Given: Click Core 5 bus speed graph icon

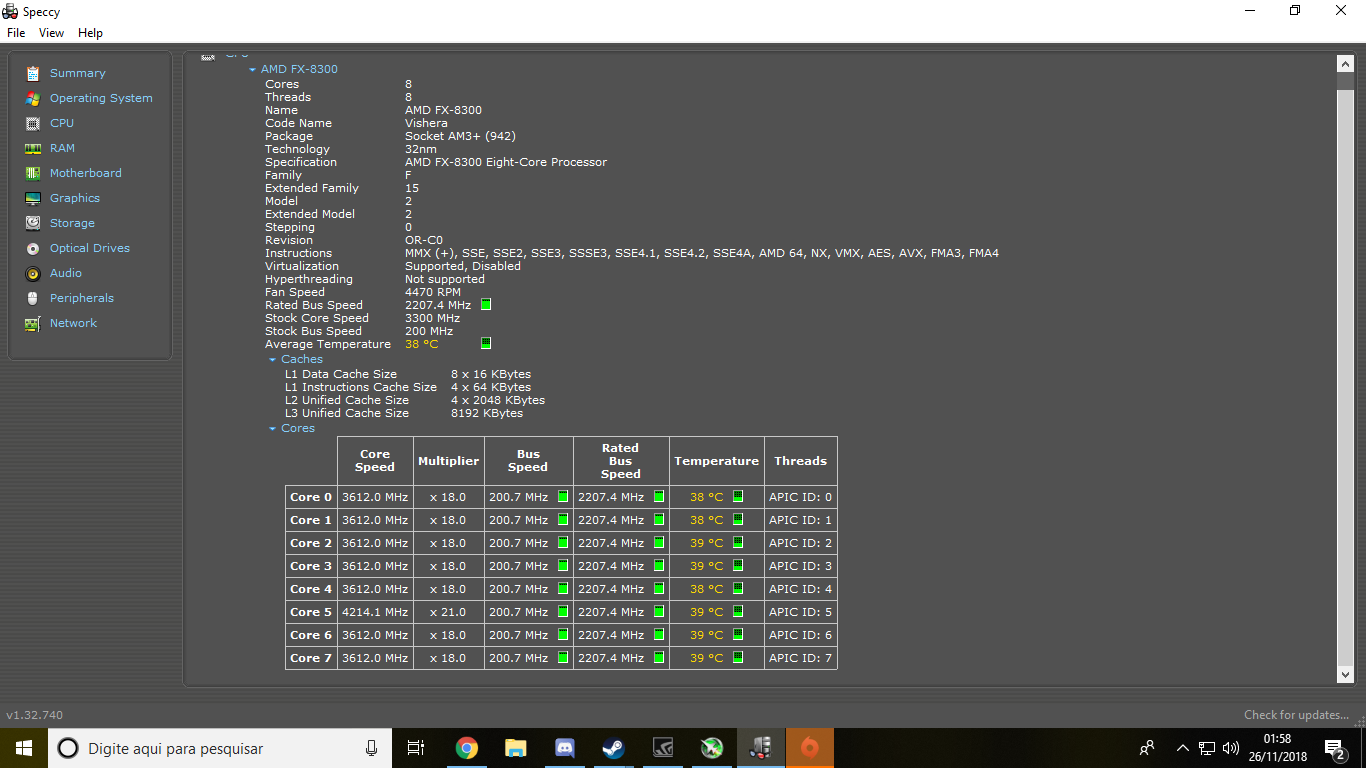Looking at the screenshot, I should (563, 611).
